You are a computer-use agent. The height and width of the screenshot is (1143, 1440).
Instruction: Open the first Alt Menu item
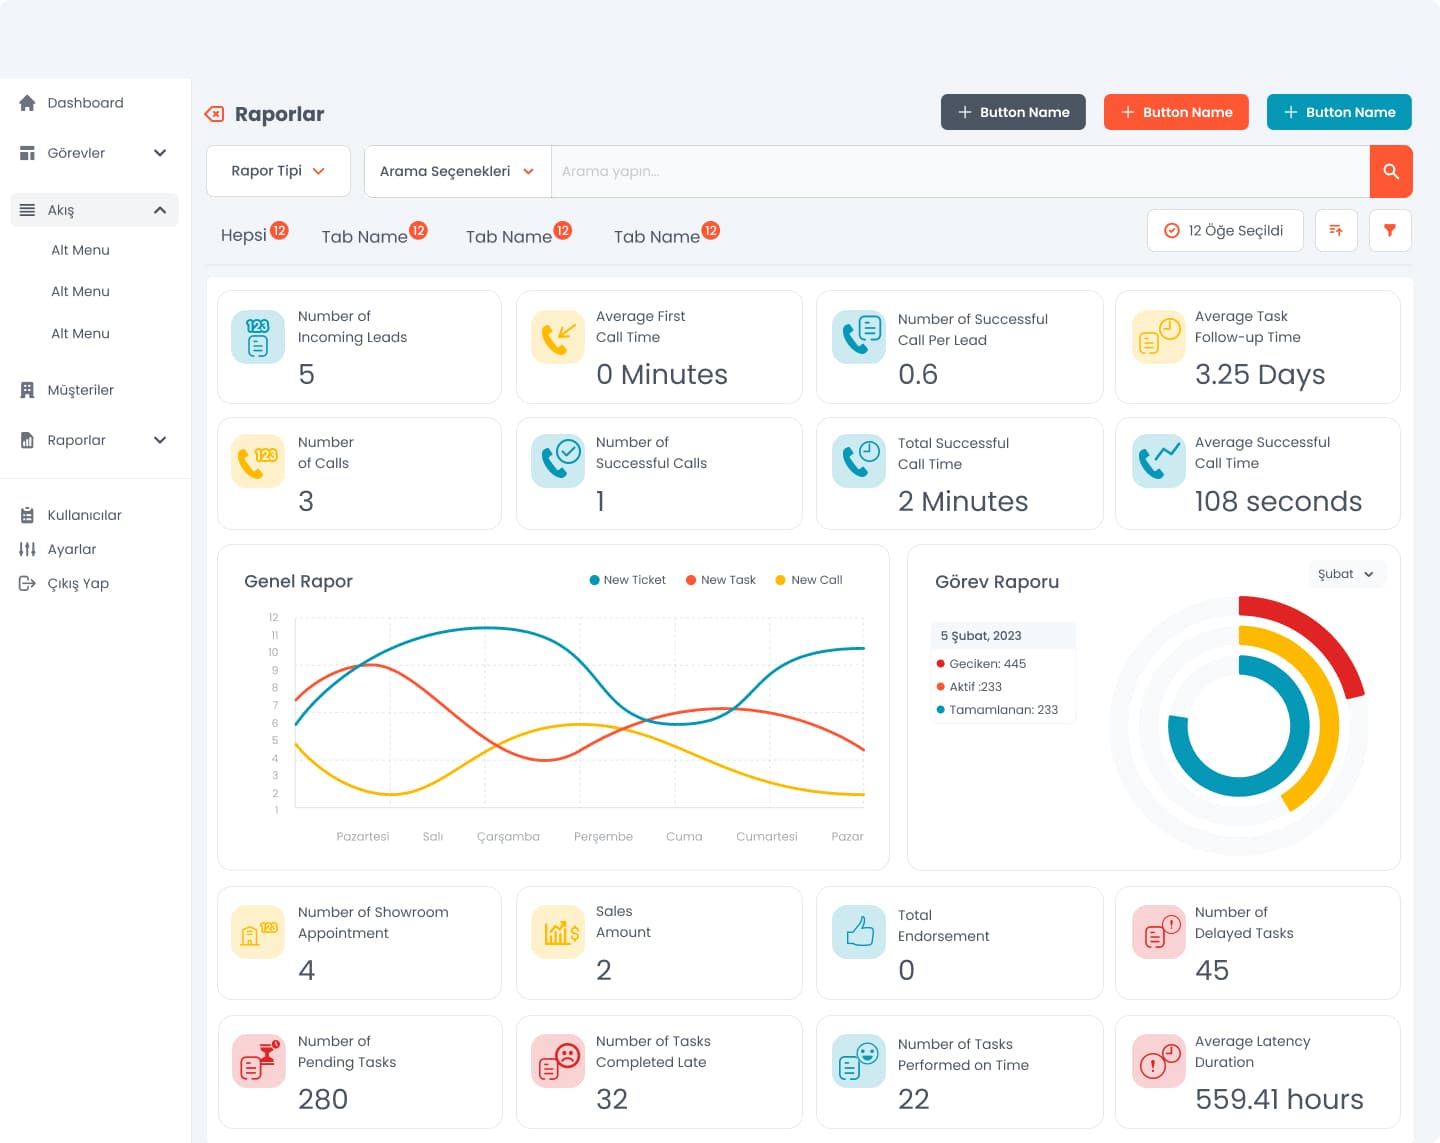pos(80,250)
